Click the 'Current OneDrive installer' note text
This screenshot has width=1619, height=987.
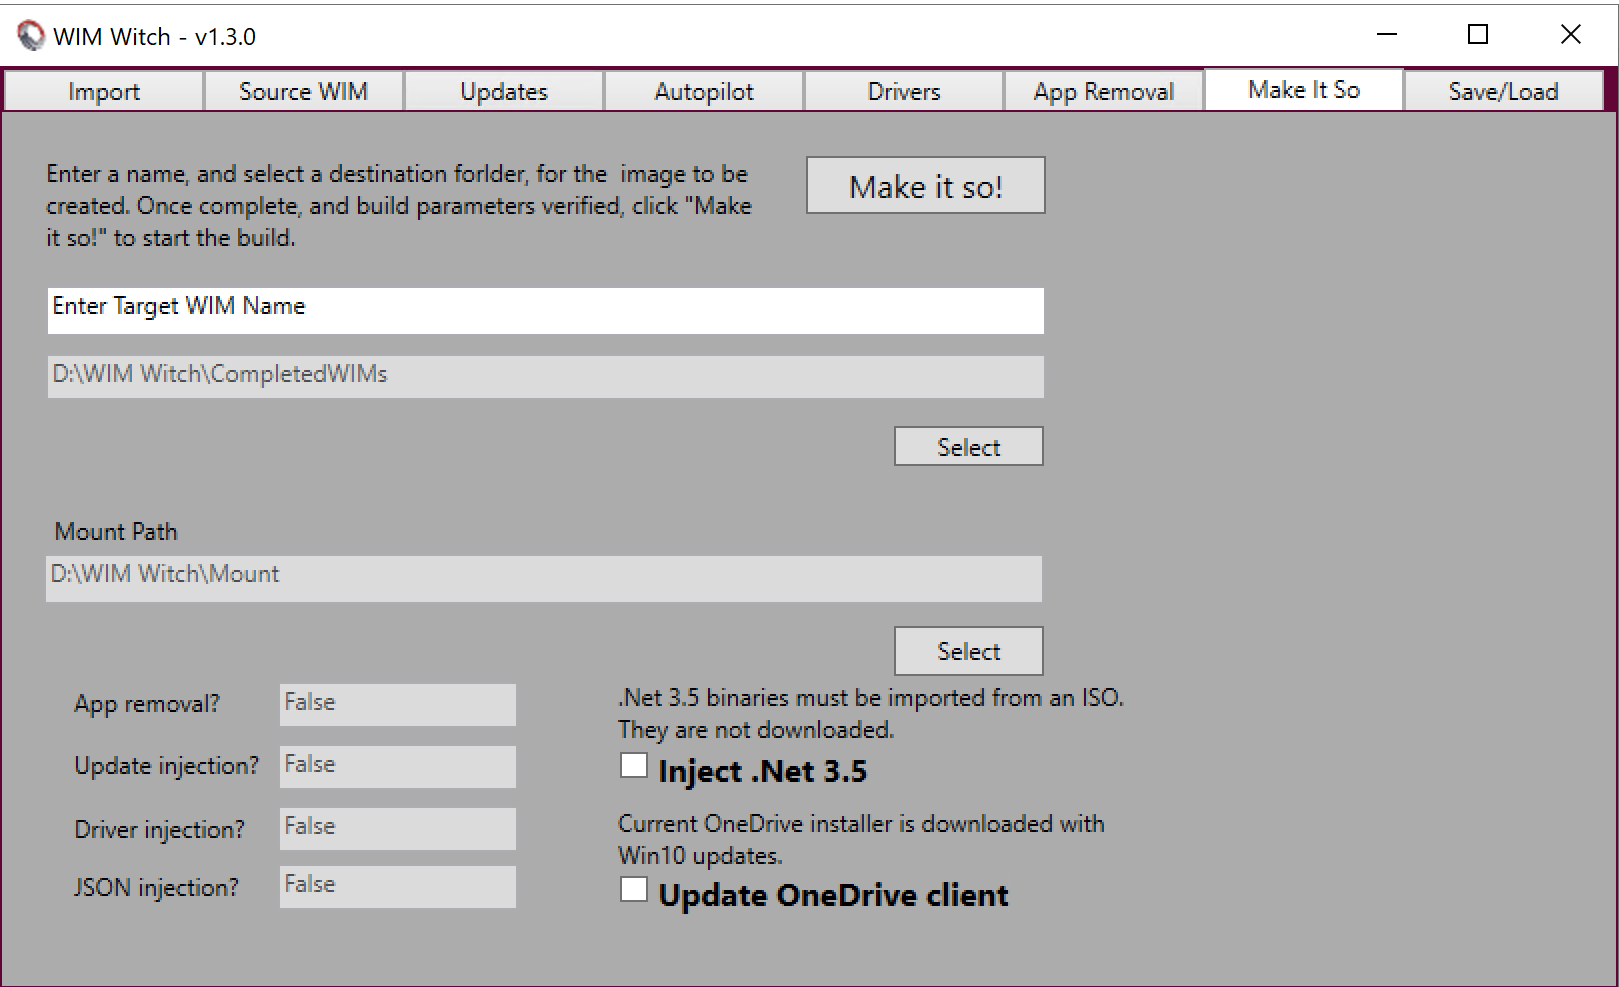pyautogui.click(x=861, y=840)
